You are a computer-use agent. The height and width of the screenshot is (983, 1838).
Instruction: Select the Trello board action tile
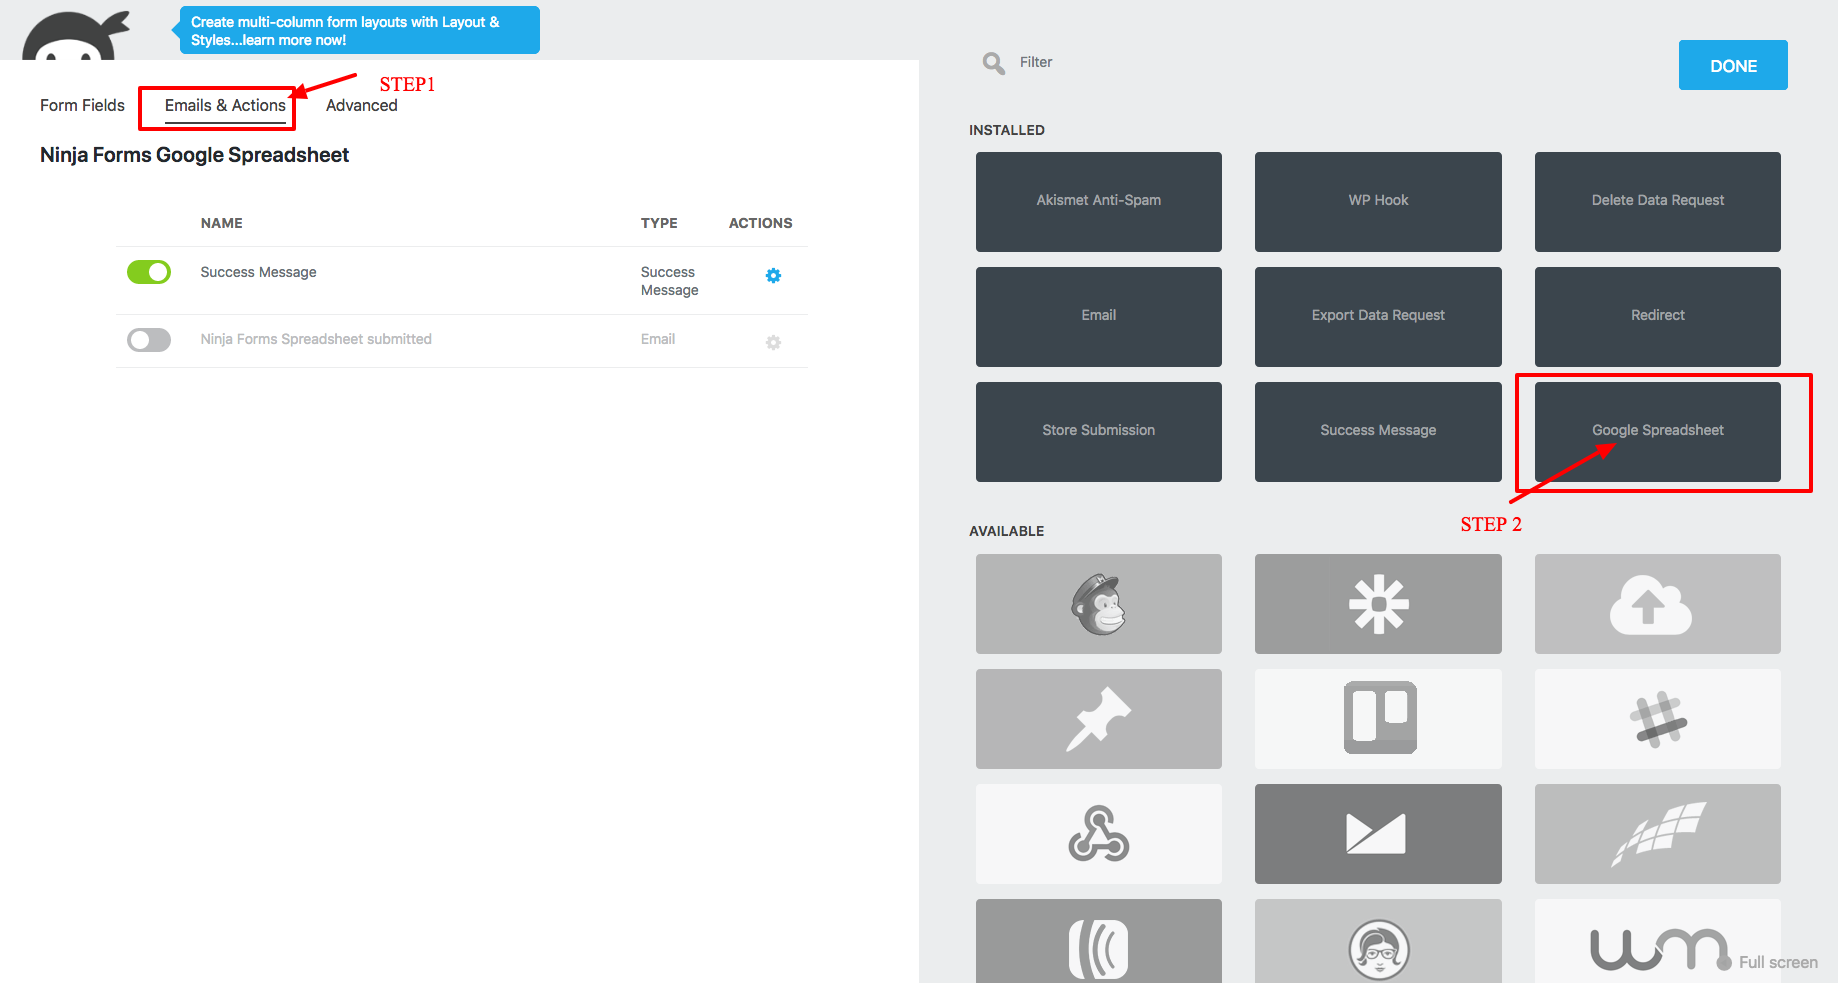pyautogui.click(x=1378, y=719)
